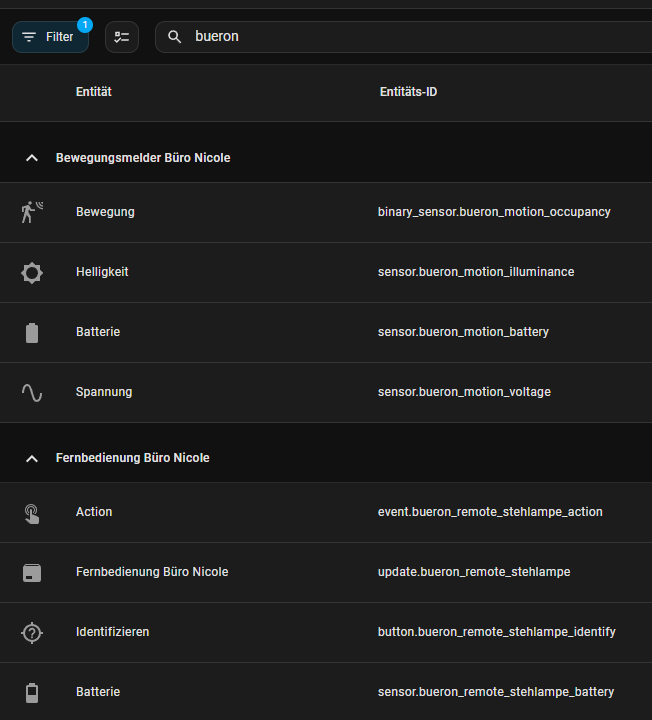Open the Filter panel
Screen dimensions: 652x720
50,37
